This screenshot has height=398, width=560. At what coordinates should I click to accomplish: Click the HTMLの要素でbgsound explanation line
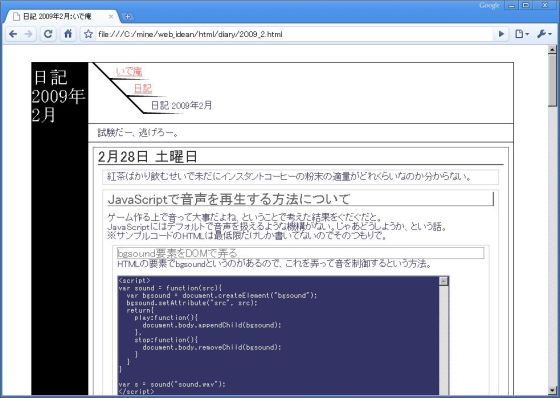coord(274,264)
